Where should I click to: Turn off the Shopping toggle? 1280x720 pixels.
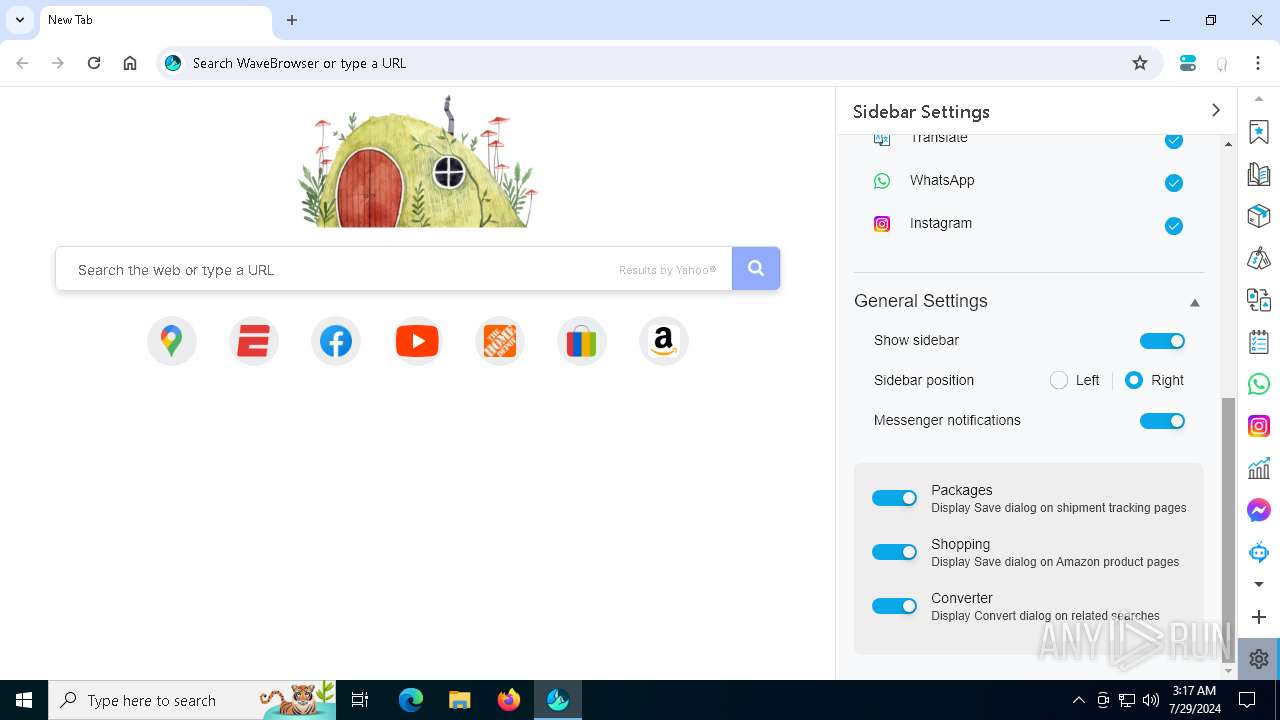tap(894, 552)
